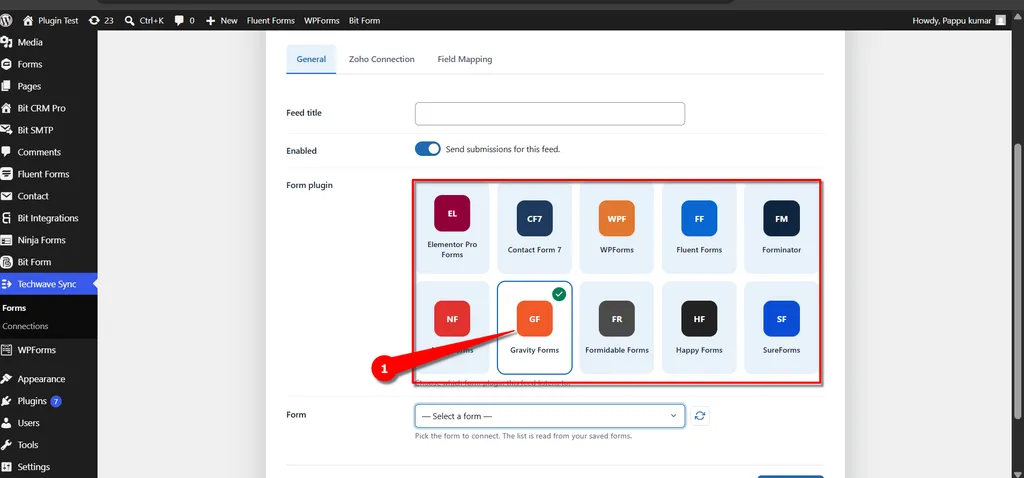The height and width of the screenshot is (478, 1024).
Task: Open Pages in the sidebar
Action: (x=48, y=86)
